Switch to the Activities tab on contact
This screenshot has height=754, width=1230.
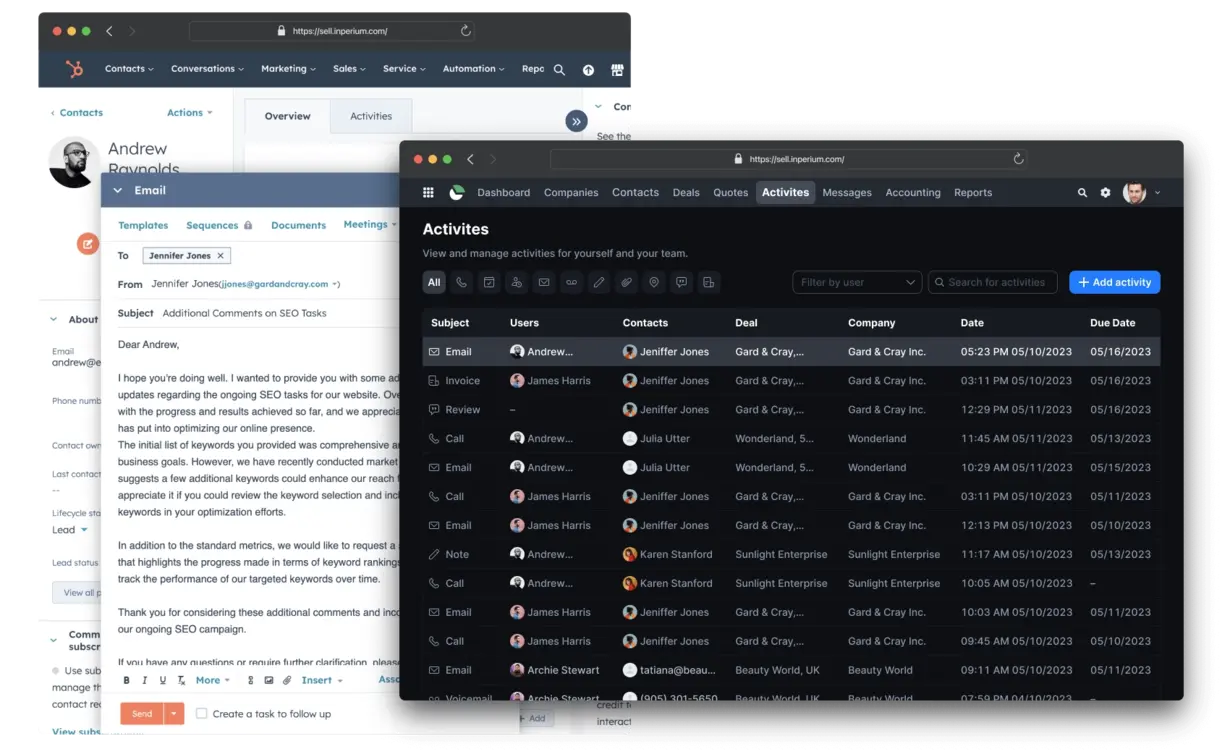click(x=371, y=116)
